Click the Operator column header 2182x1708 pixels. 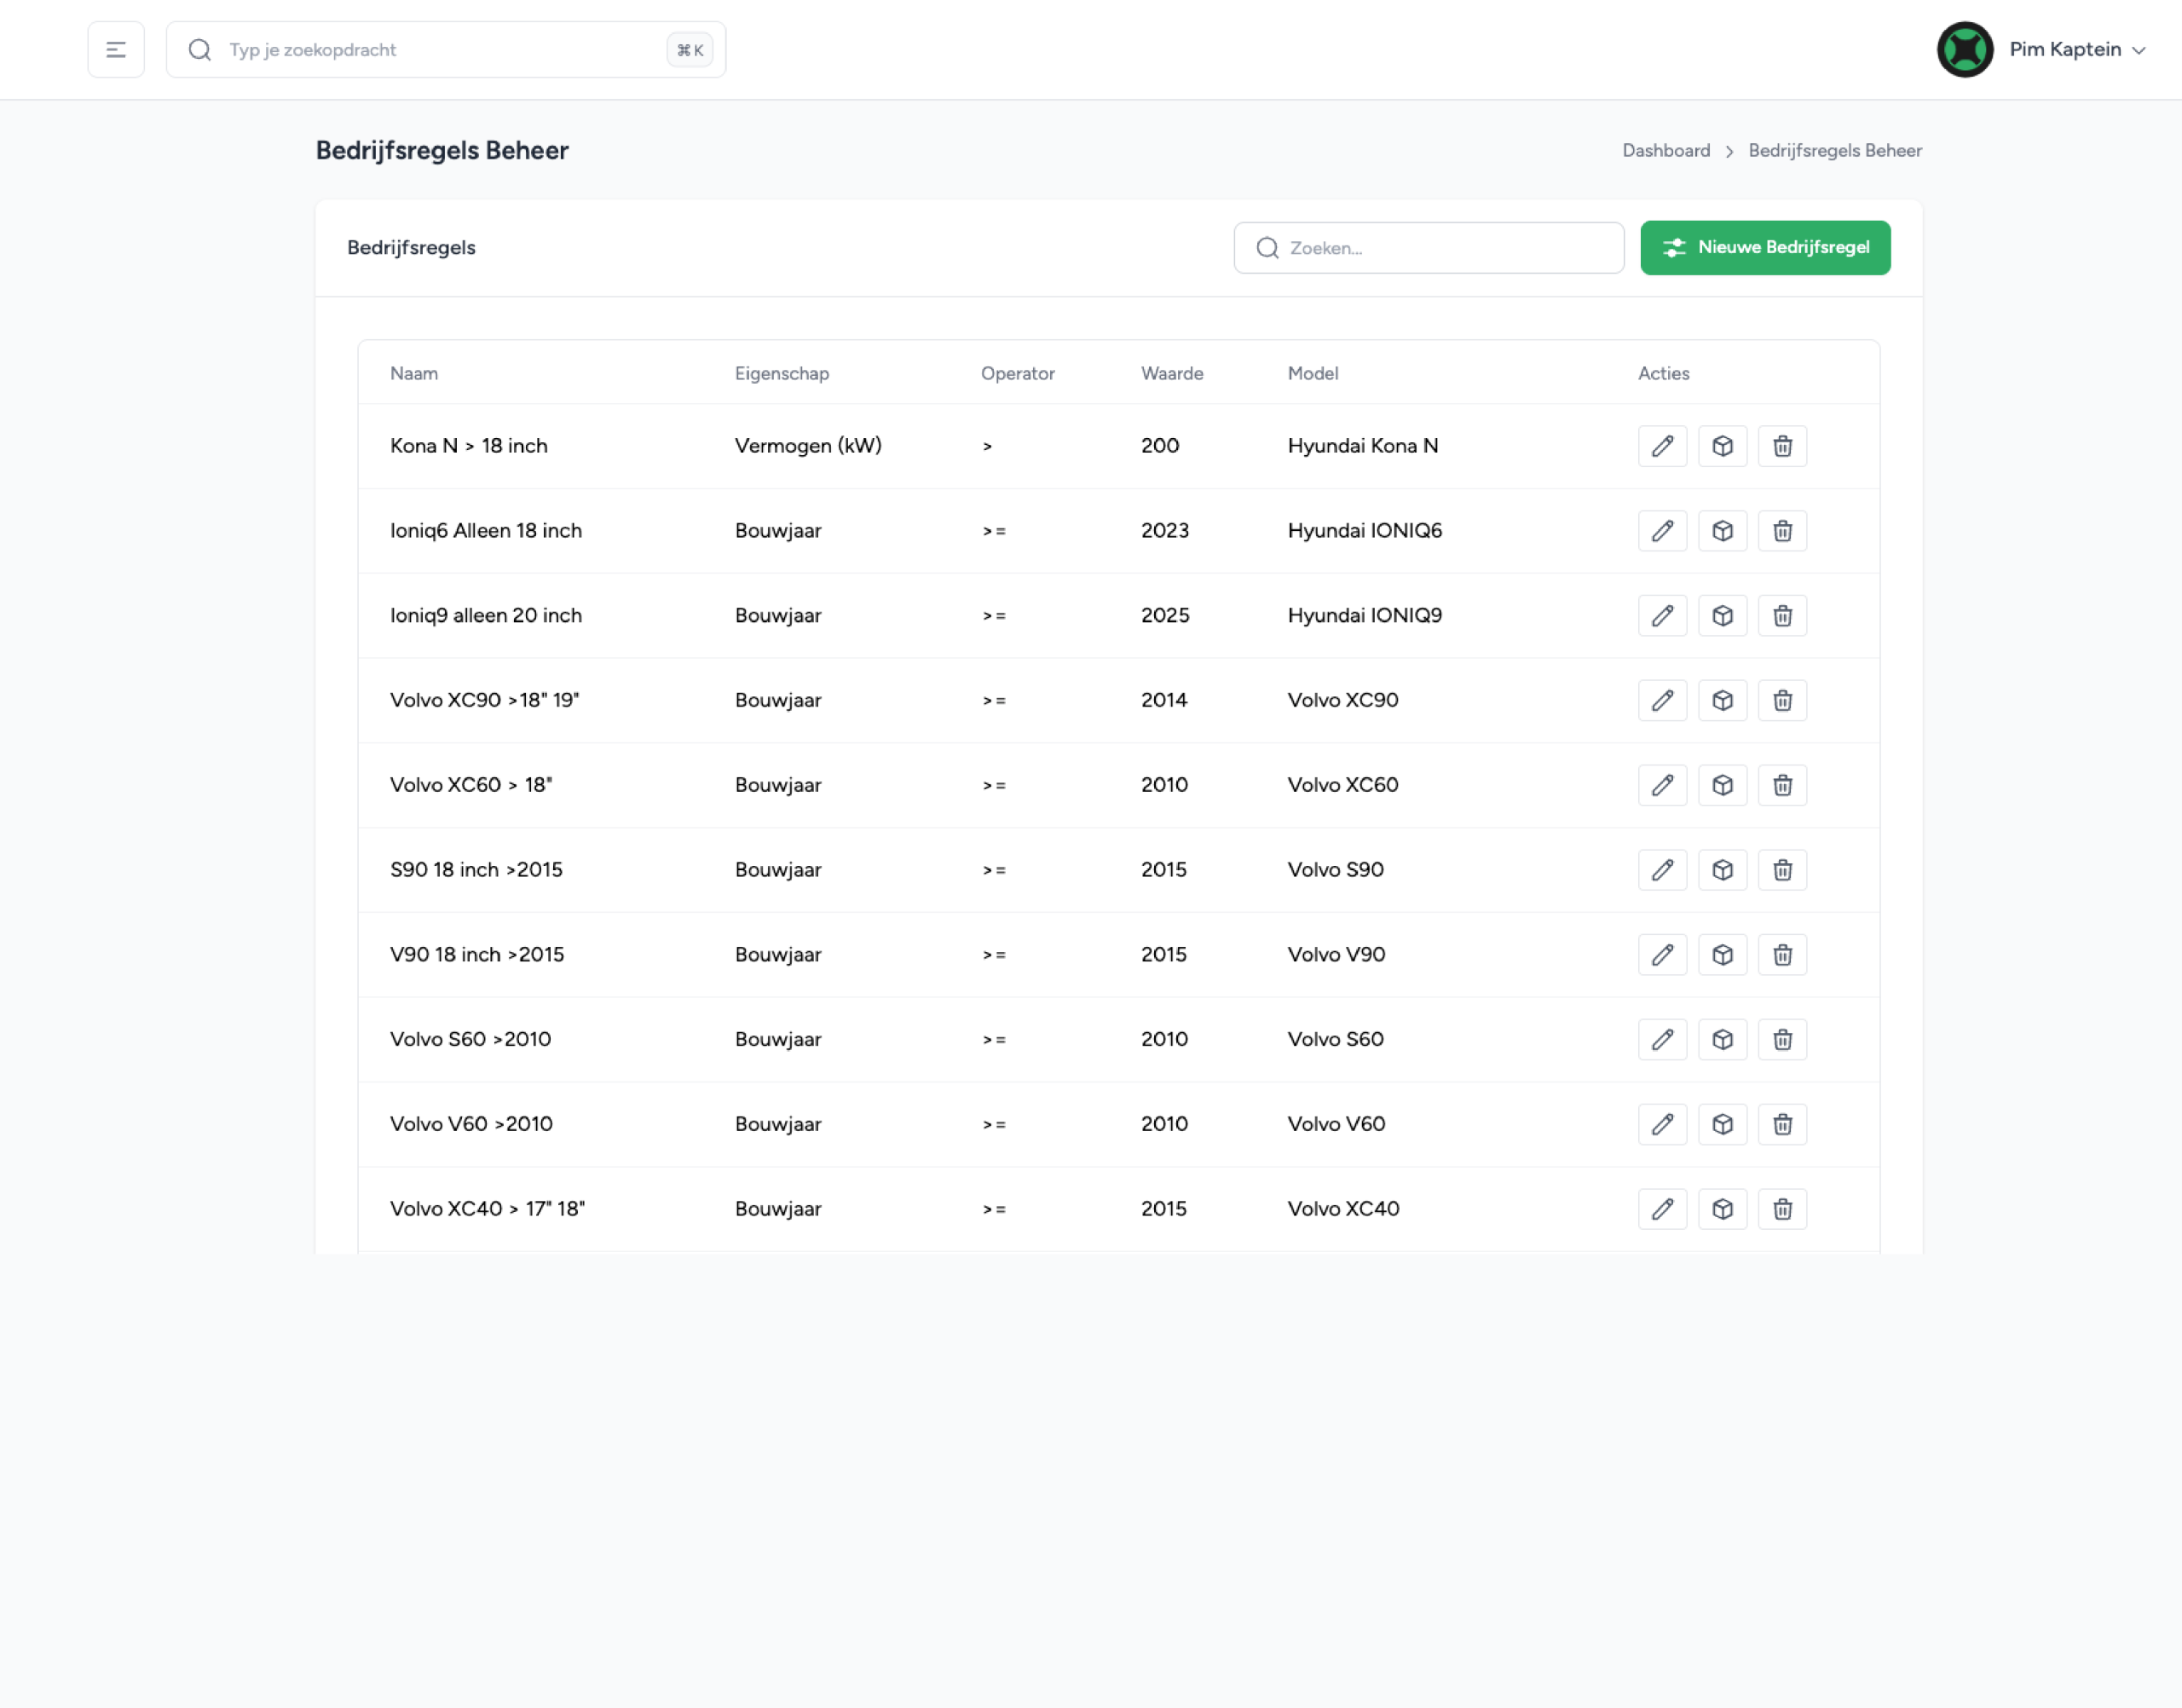coord(1018,374)
